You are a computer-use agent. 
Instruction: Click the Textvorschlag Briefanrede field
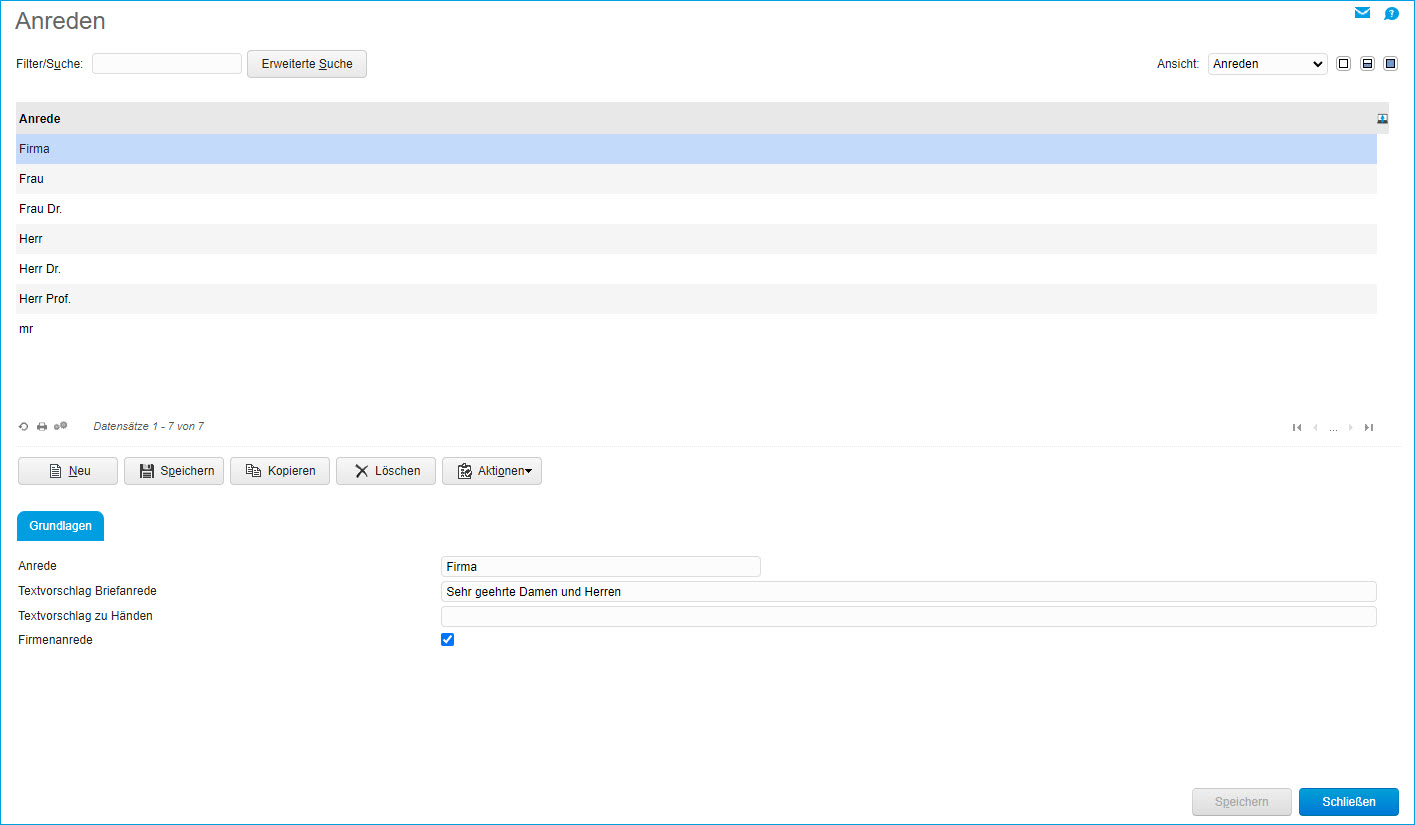909,592
